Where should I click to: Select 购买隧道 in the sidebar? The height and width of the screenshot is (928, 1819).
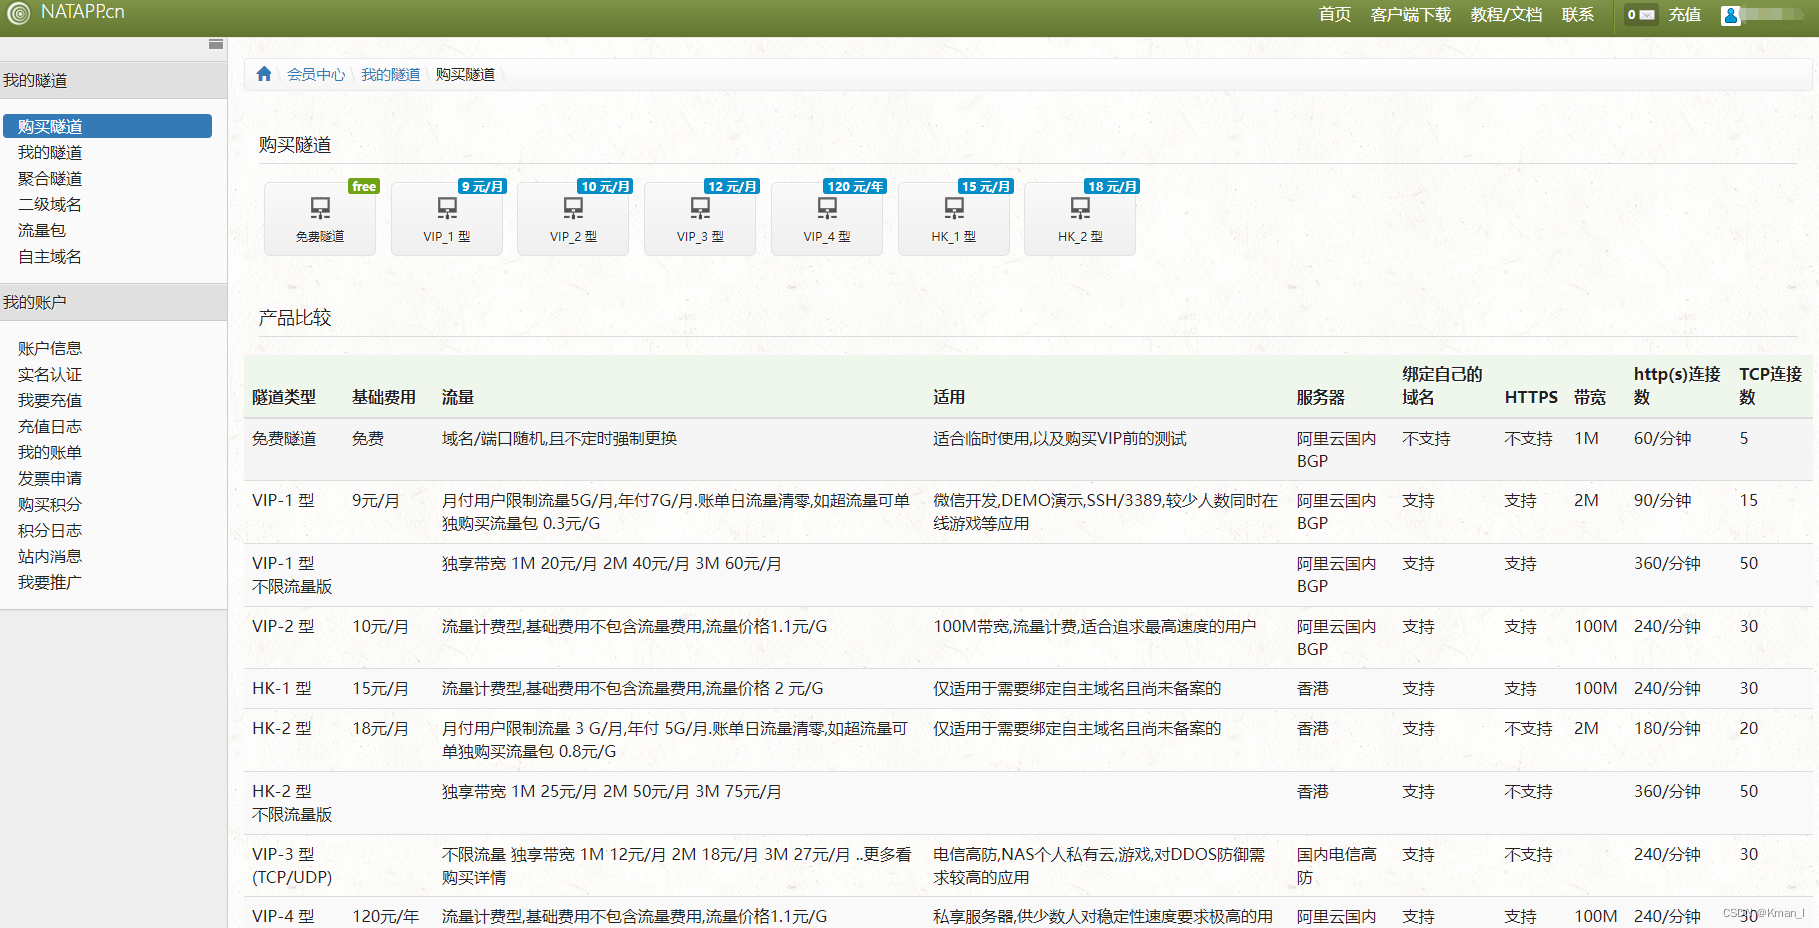(107, 126)
